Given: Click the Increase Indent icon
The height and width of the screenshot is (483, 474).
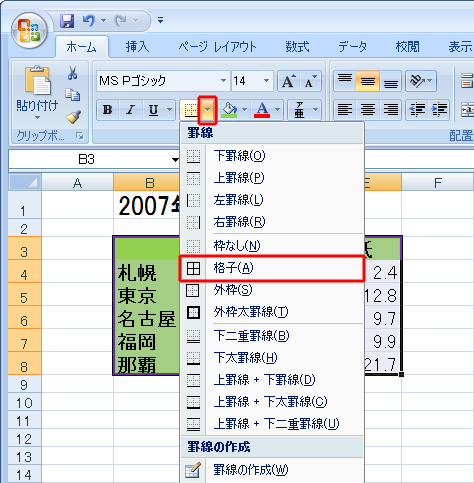Looking at the screenshot, I should (x=439, y=109).
